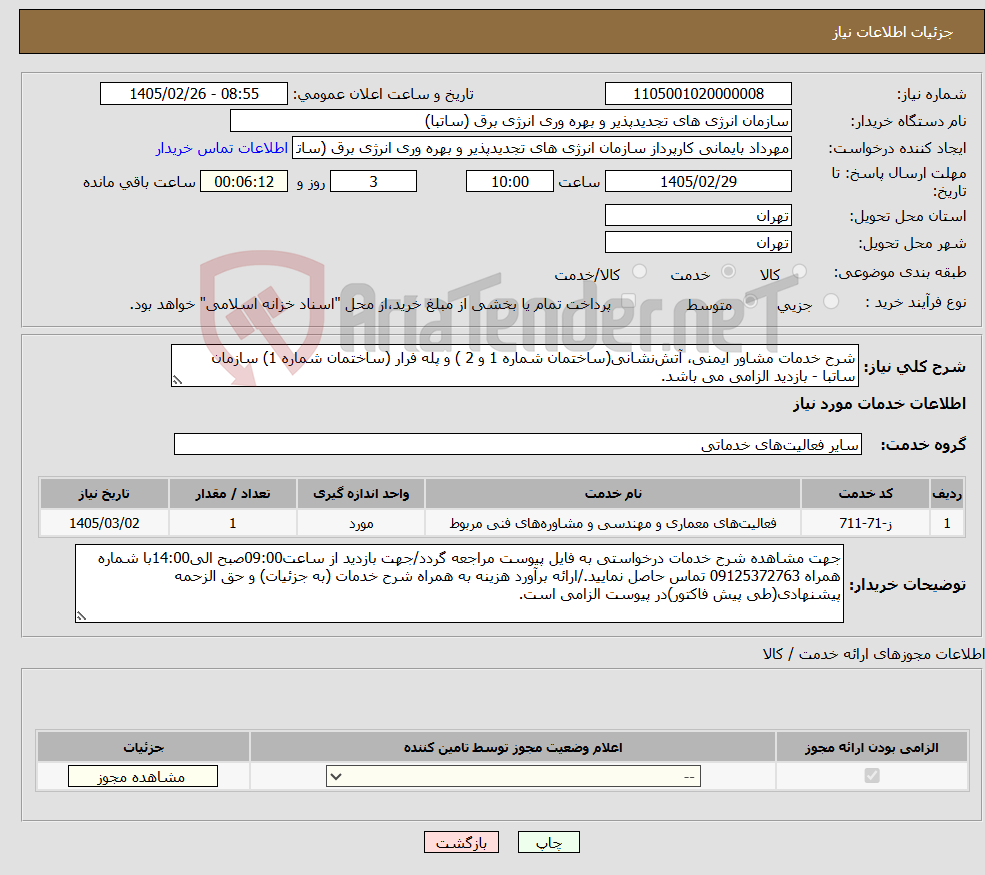Click the announcement date field 1405/02/26 - 08:55
985x875 pixels.
coord(193,94)
